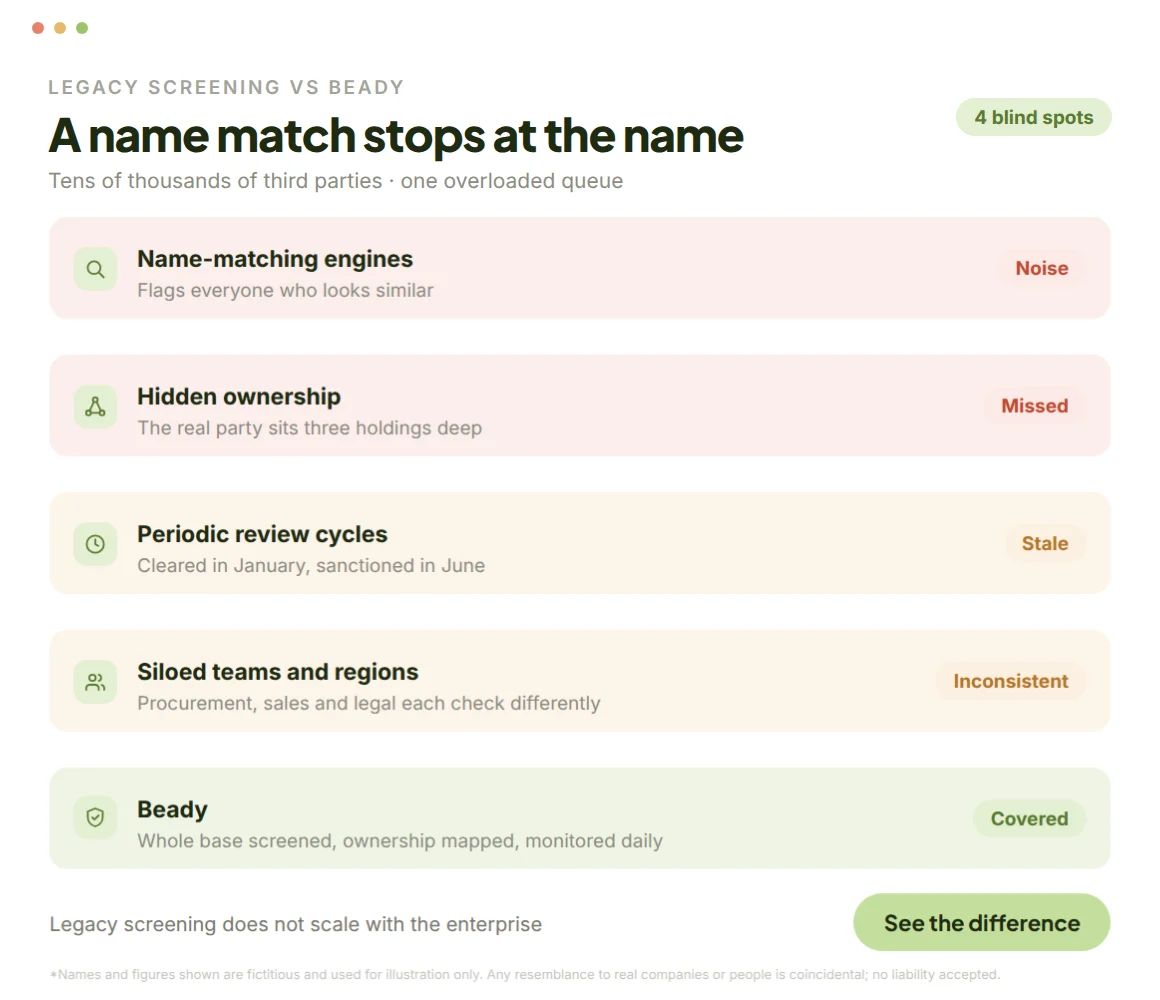Click 'Whole base screened, ownership mapped, monitored daily'
The image size is (1160, 1000).
400,841
